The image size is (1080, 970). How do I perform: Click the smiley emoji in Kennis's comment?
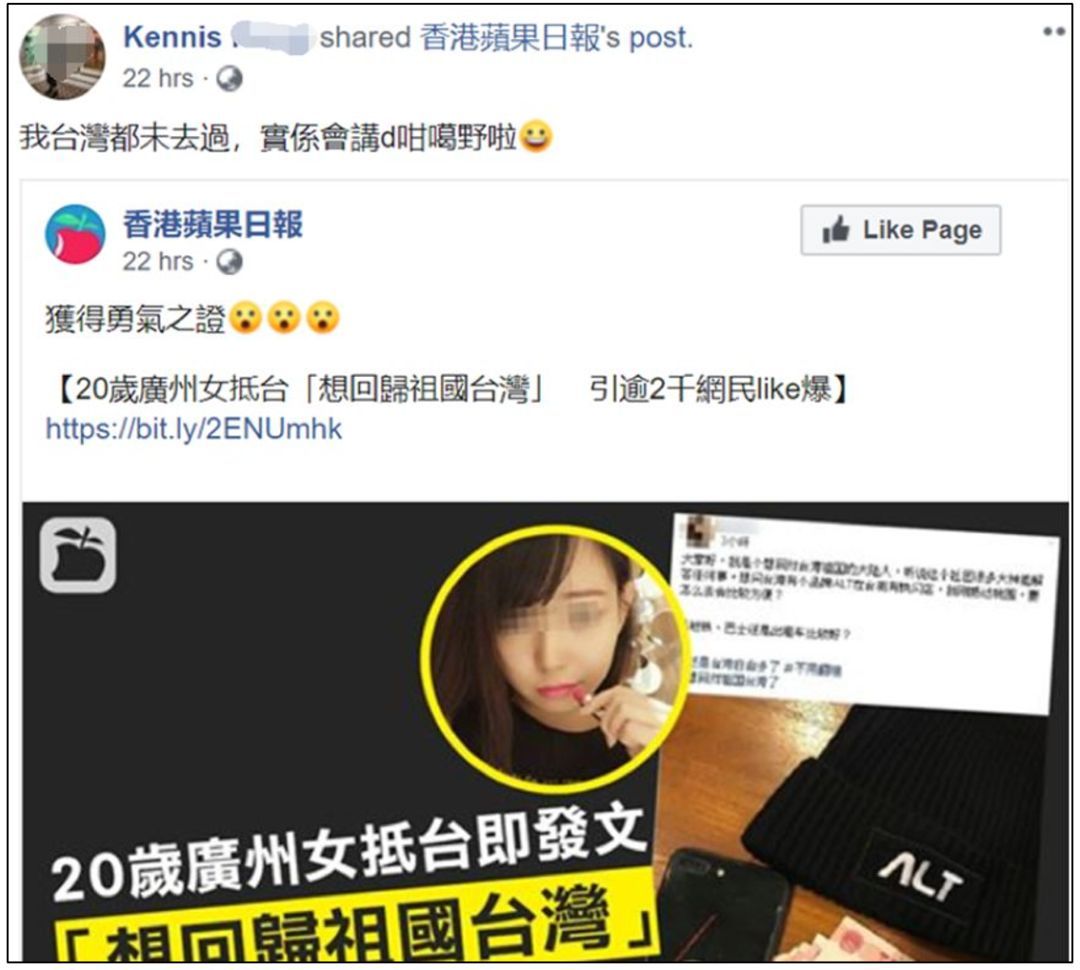pos(536,136)
